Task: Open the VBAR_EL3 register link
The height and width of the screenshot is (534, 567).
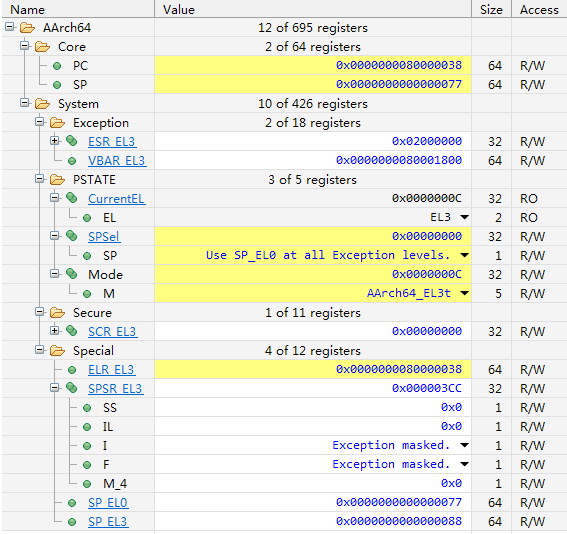Action: point(117,161)
